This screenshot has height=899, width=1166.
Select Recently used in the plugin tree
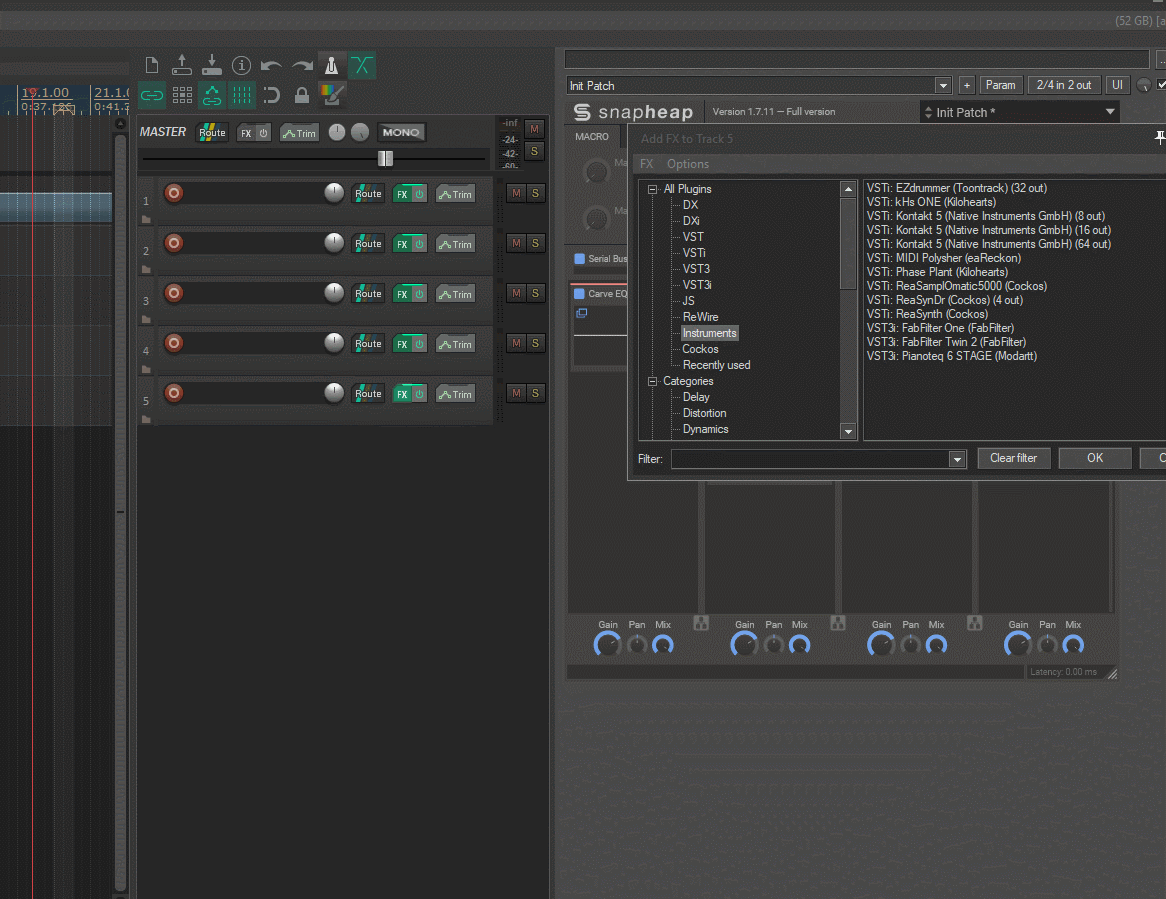point(716,365)
